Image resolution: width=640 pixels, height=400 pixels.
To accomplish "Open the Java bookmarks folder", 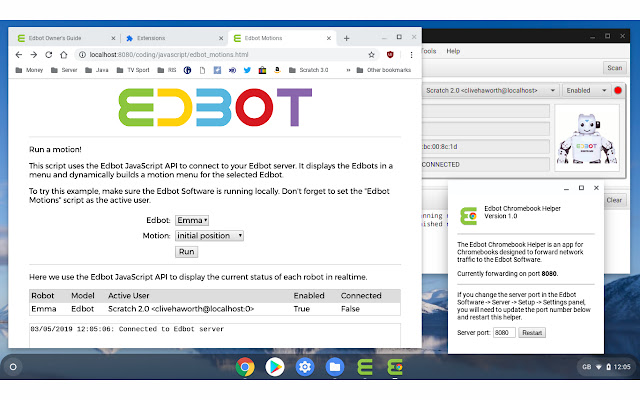I will pos(97,70).
